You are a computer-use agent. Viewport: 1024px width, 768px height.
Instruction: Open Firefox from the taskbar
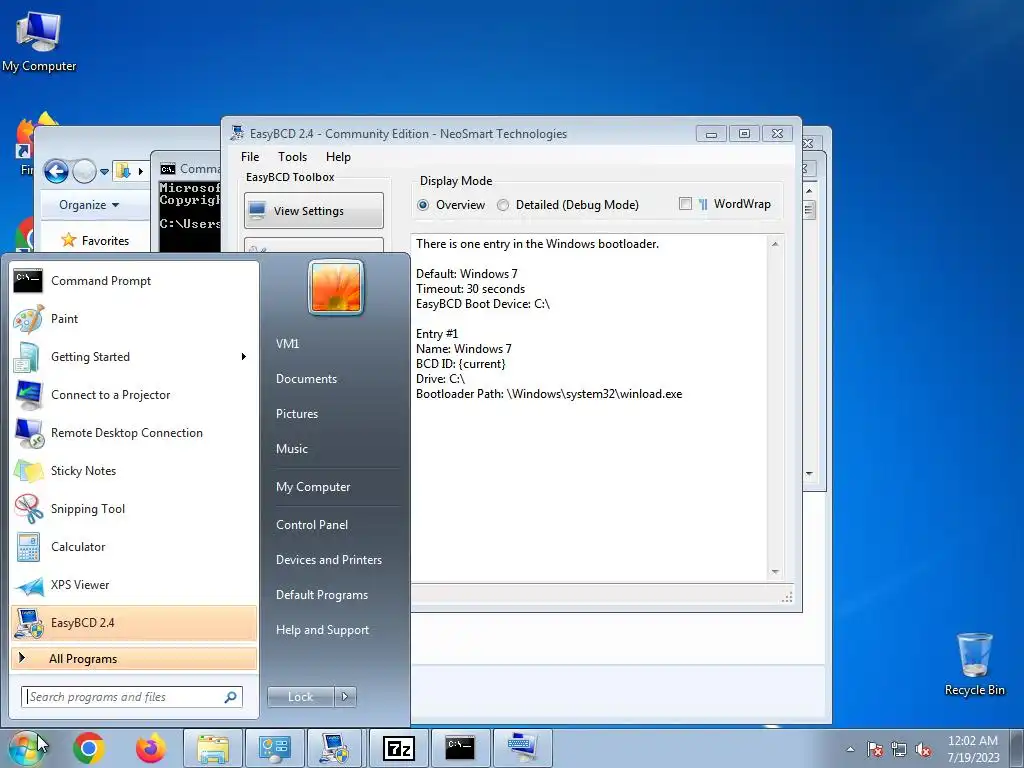click(x=150, y=748)
